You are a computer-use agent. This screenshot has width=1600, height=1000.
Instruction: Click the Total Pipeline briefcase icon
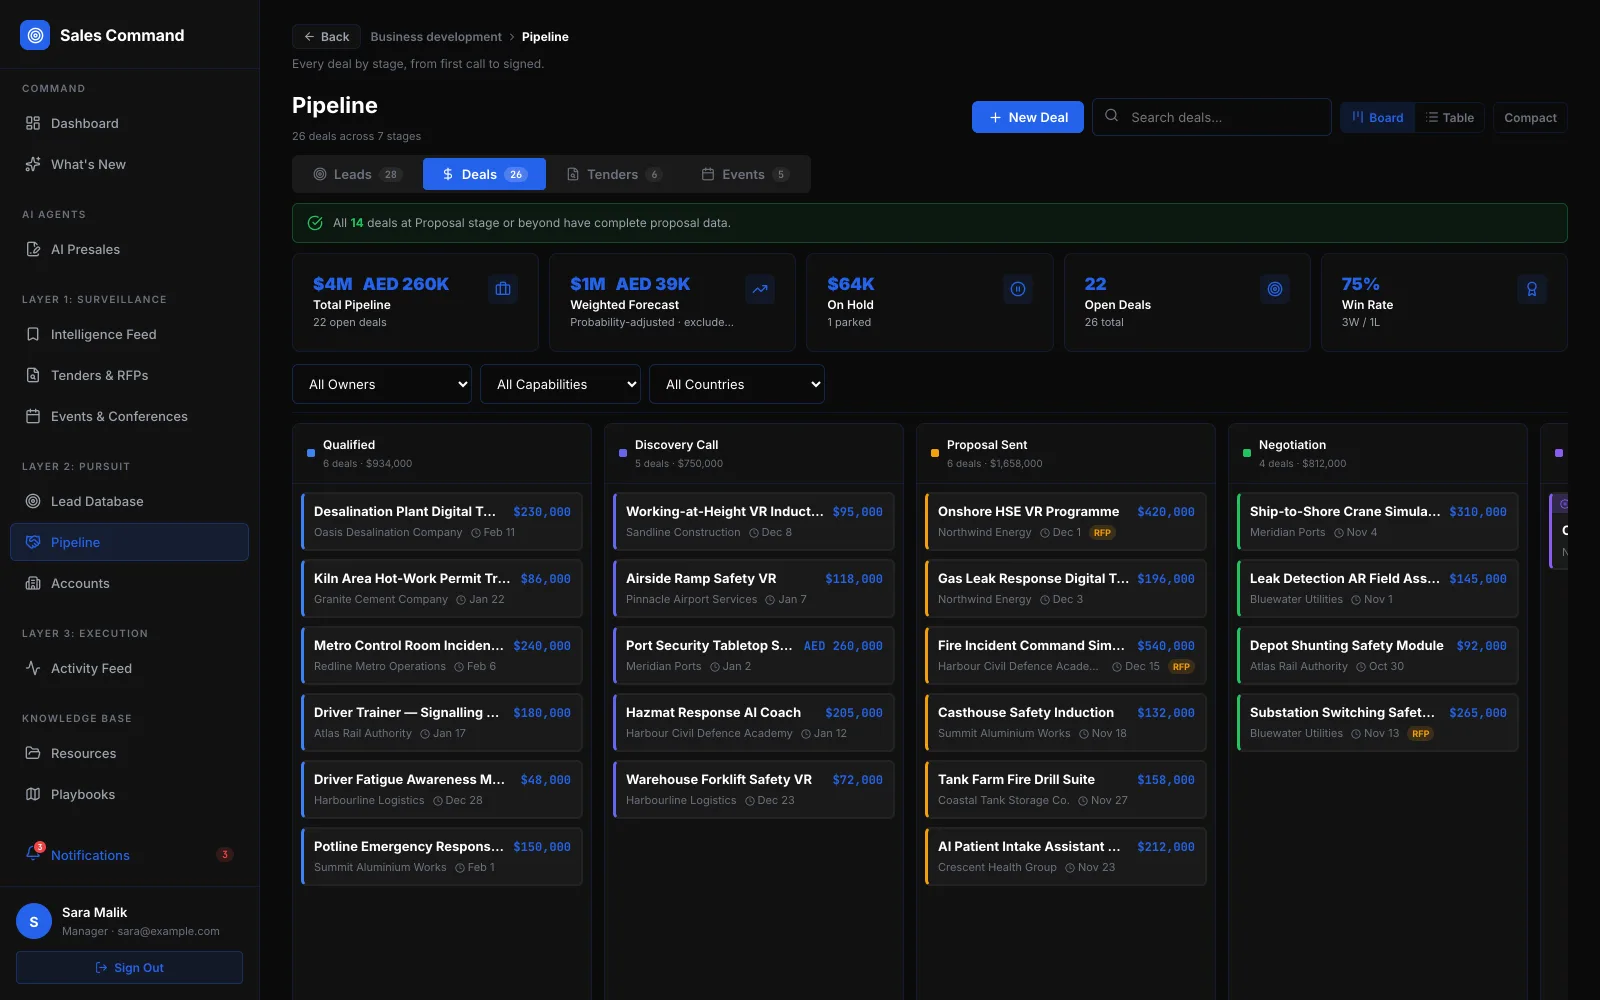(503, 289)
